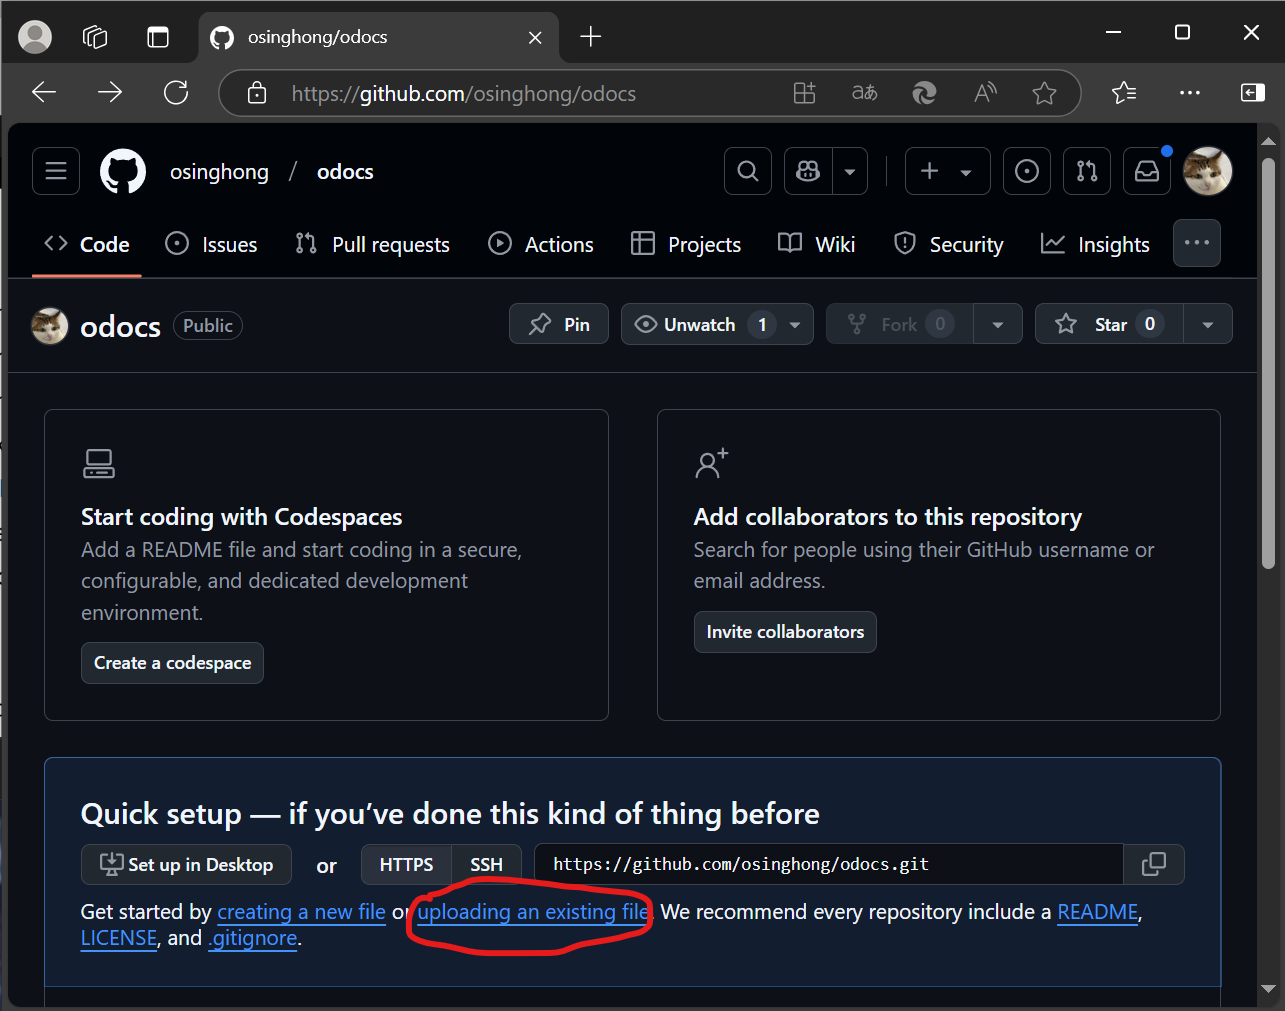Screen dimensions: 1285x1011
Task: Click the GitHub Octocat logo
Action: [x=123, y=171]
